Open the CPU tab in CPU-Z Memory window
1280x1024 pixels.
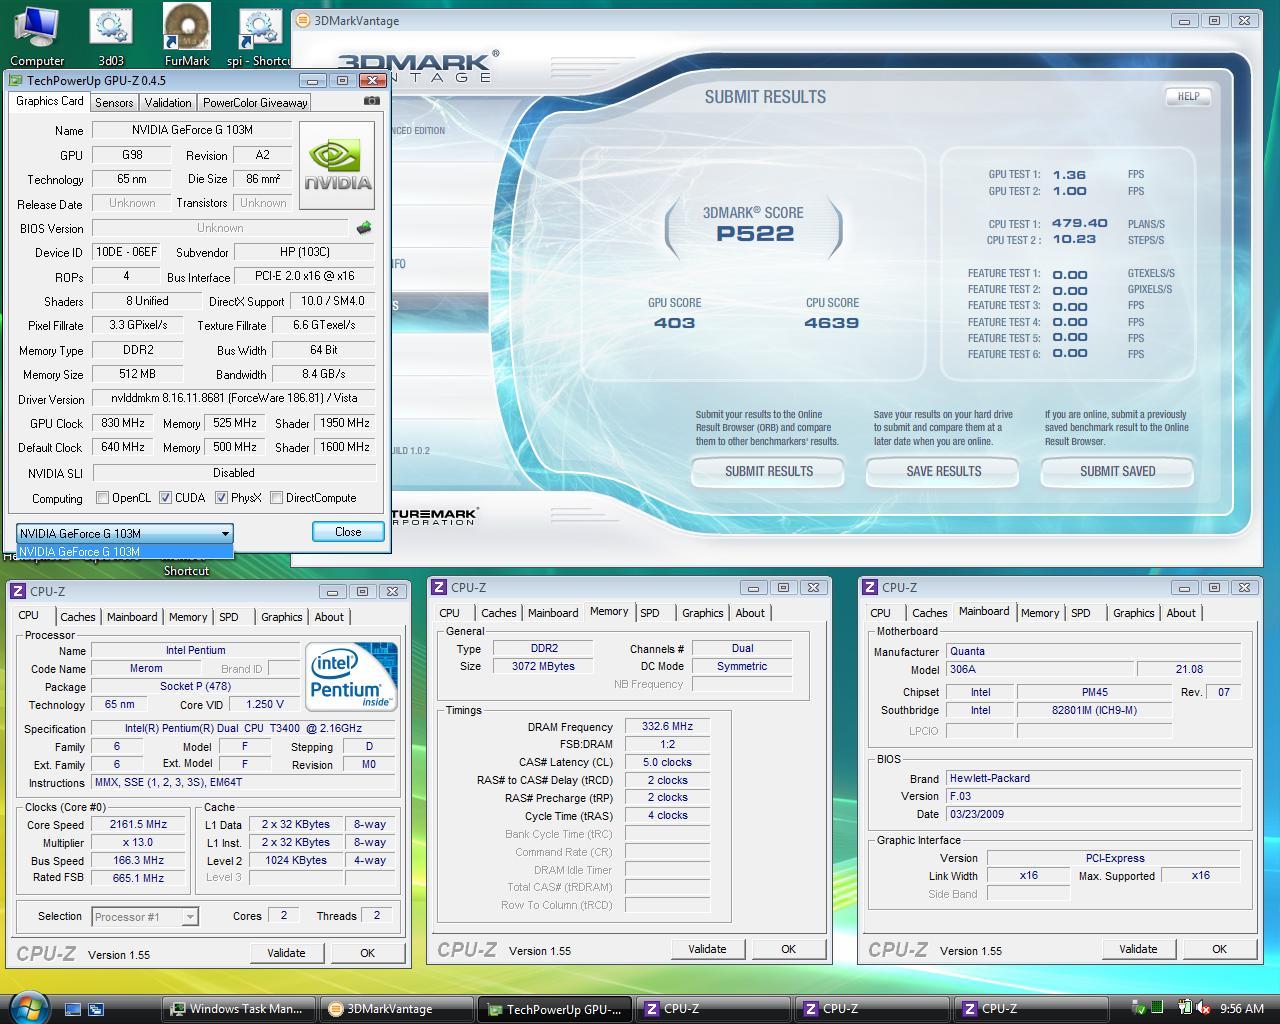(x=450, y=613)
